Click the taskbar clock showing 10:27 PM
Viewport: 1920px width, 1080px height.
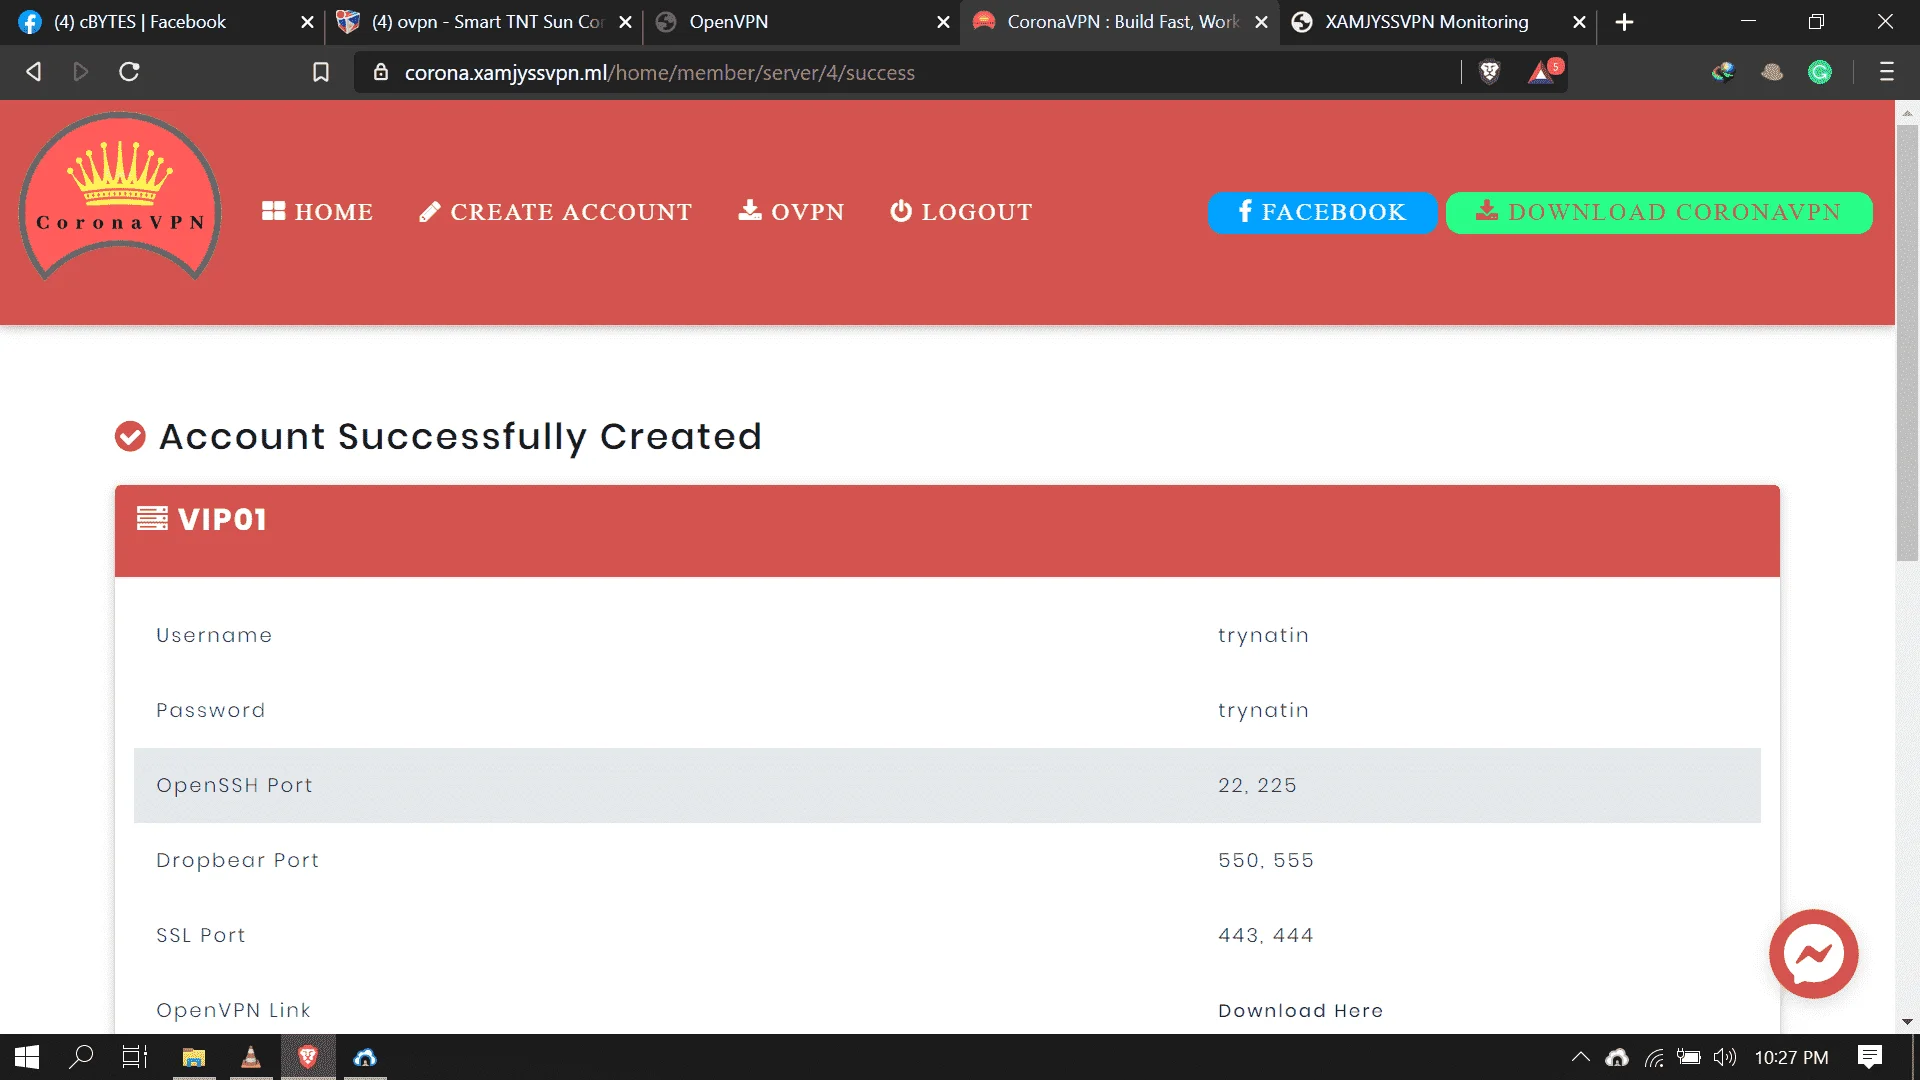tap(1791, 1057)
